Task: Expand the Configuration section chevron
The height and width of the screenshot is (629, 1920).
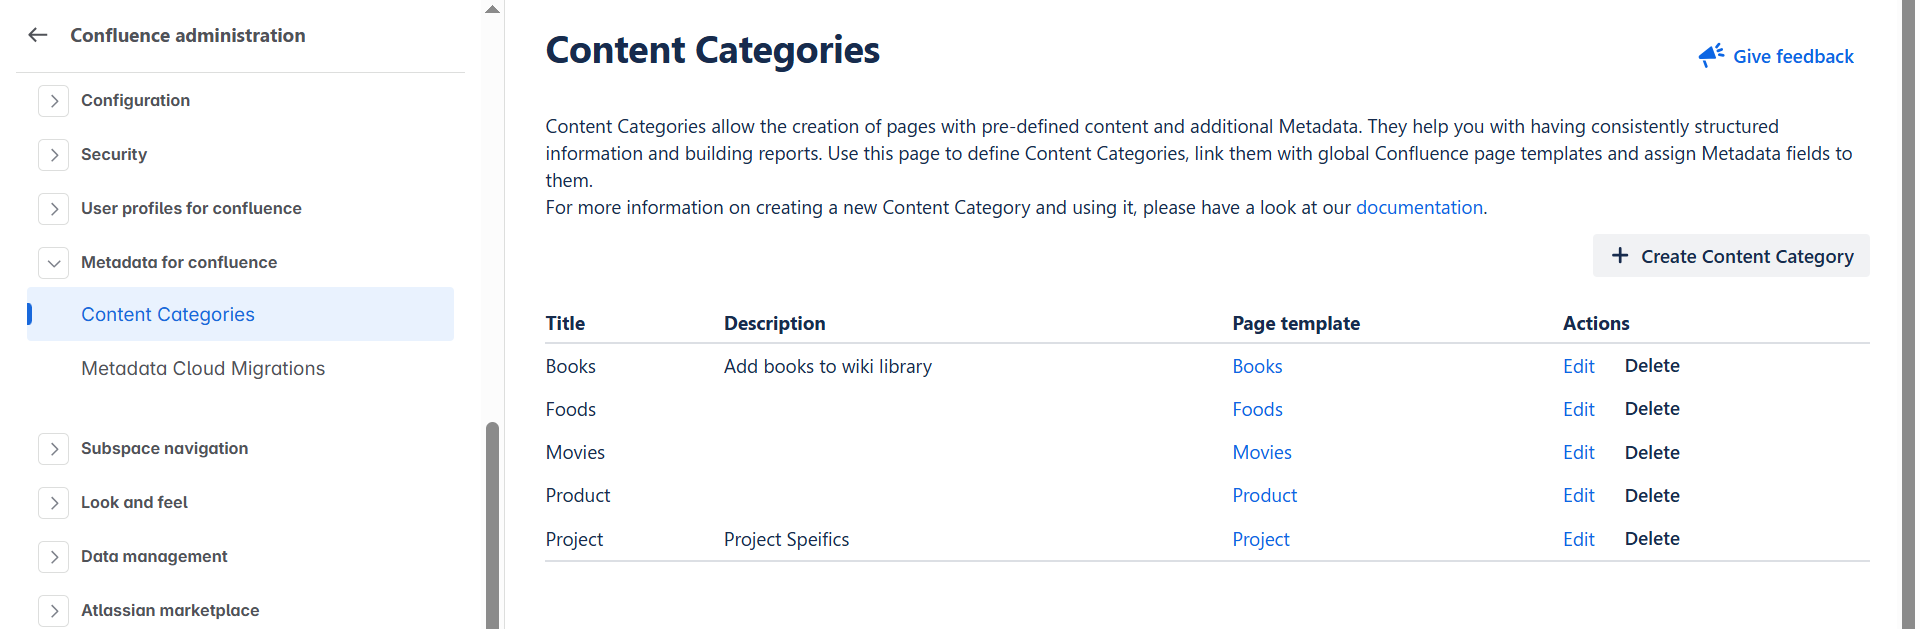Action: tap(54, 101)
